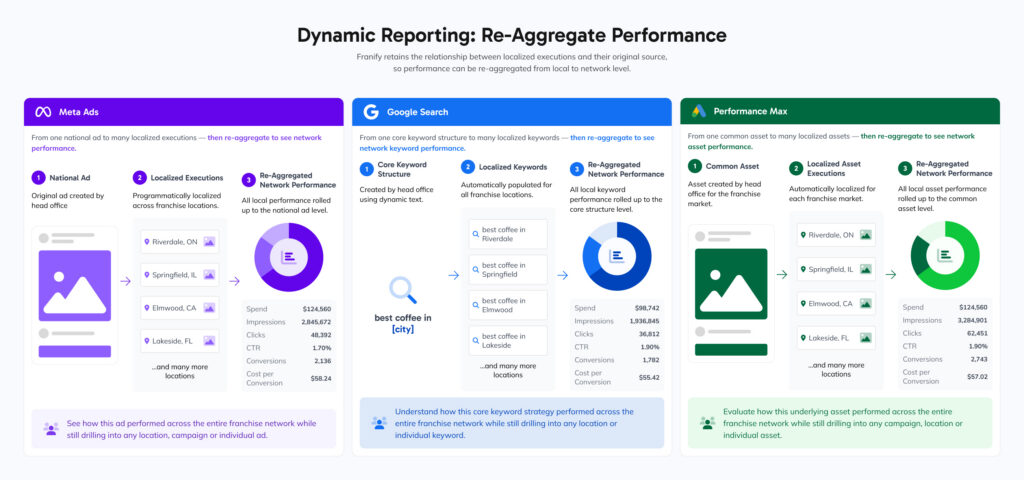Click the 'then re-aggregate to see network performance' purple link
1024x480 pixels.
click(x=176, y=142)
